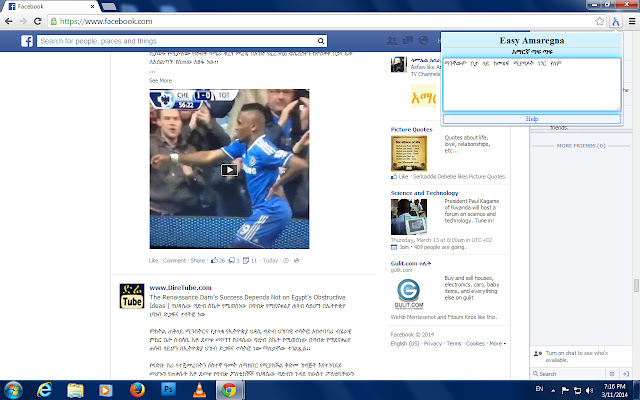The height and width of the screenshot is (400, 640).
Task: Click the Share link under the video
Action: point(198,260)
